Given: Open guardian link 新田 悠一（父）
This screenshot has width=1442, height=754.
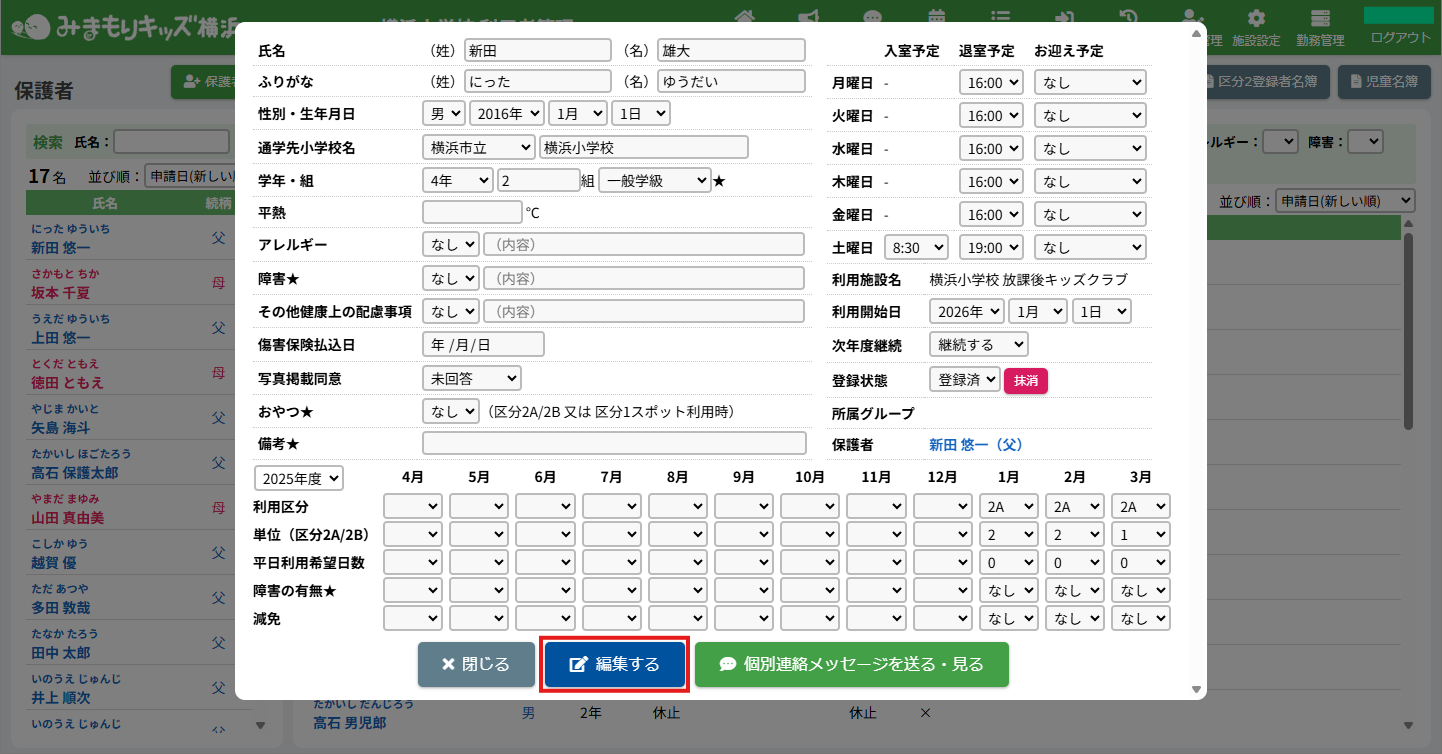Looking at the screenshot, I should point(975,445).
